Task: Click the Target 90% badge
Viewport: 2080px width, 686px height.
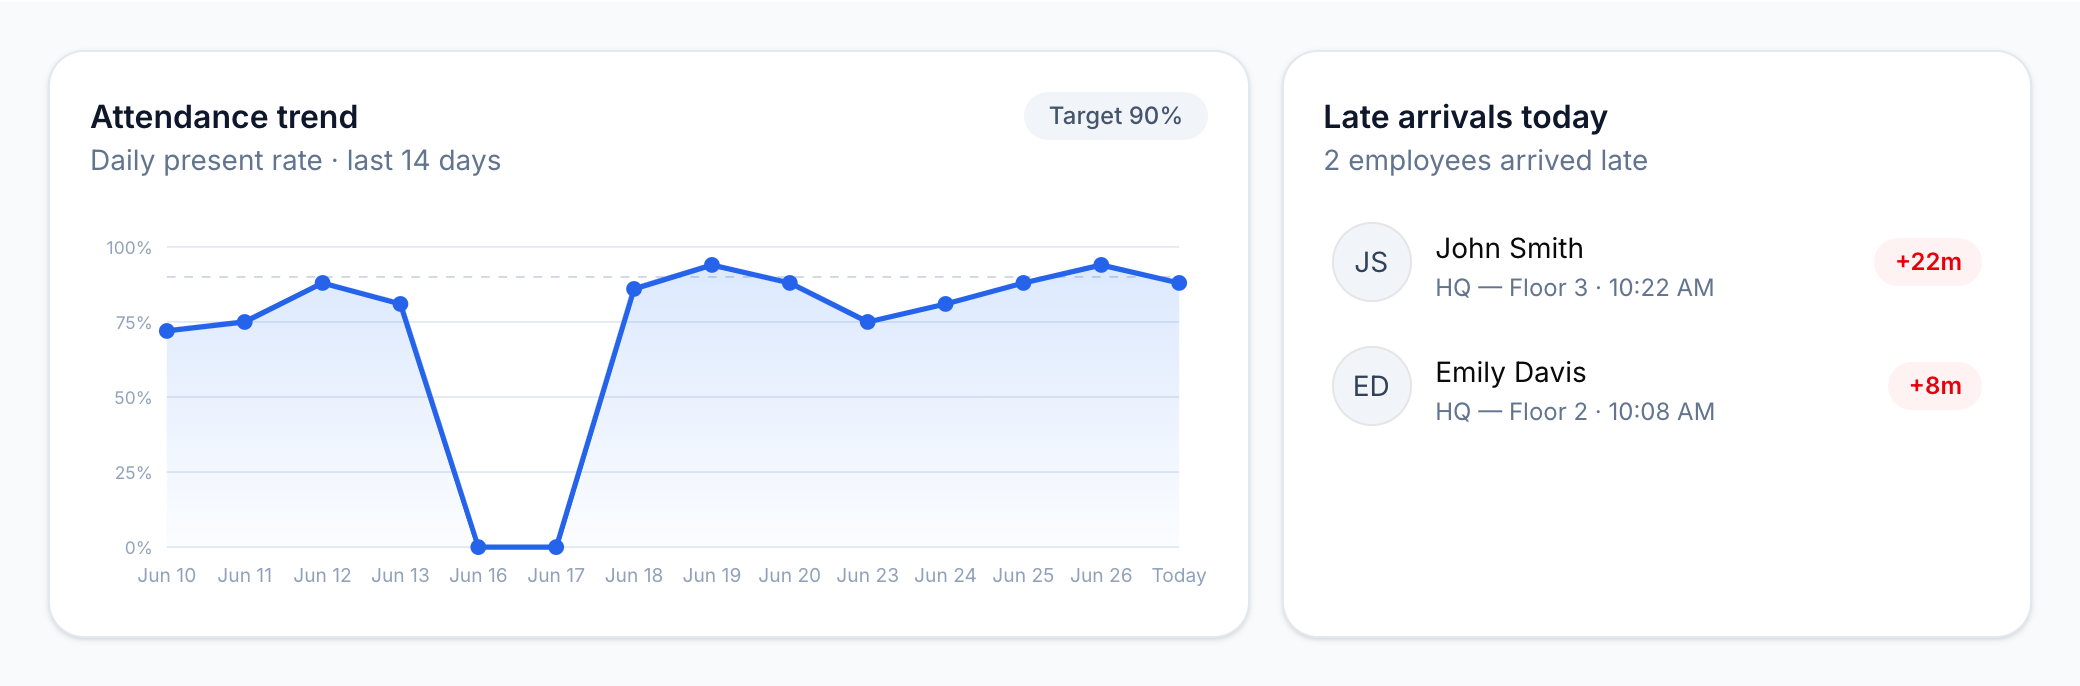Action: tap(1115, 116)
